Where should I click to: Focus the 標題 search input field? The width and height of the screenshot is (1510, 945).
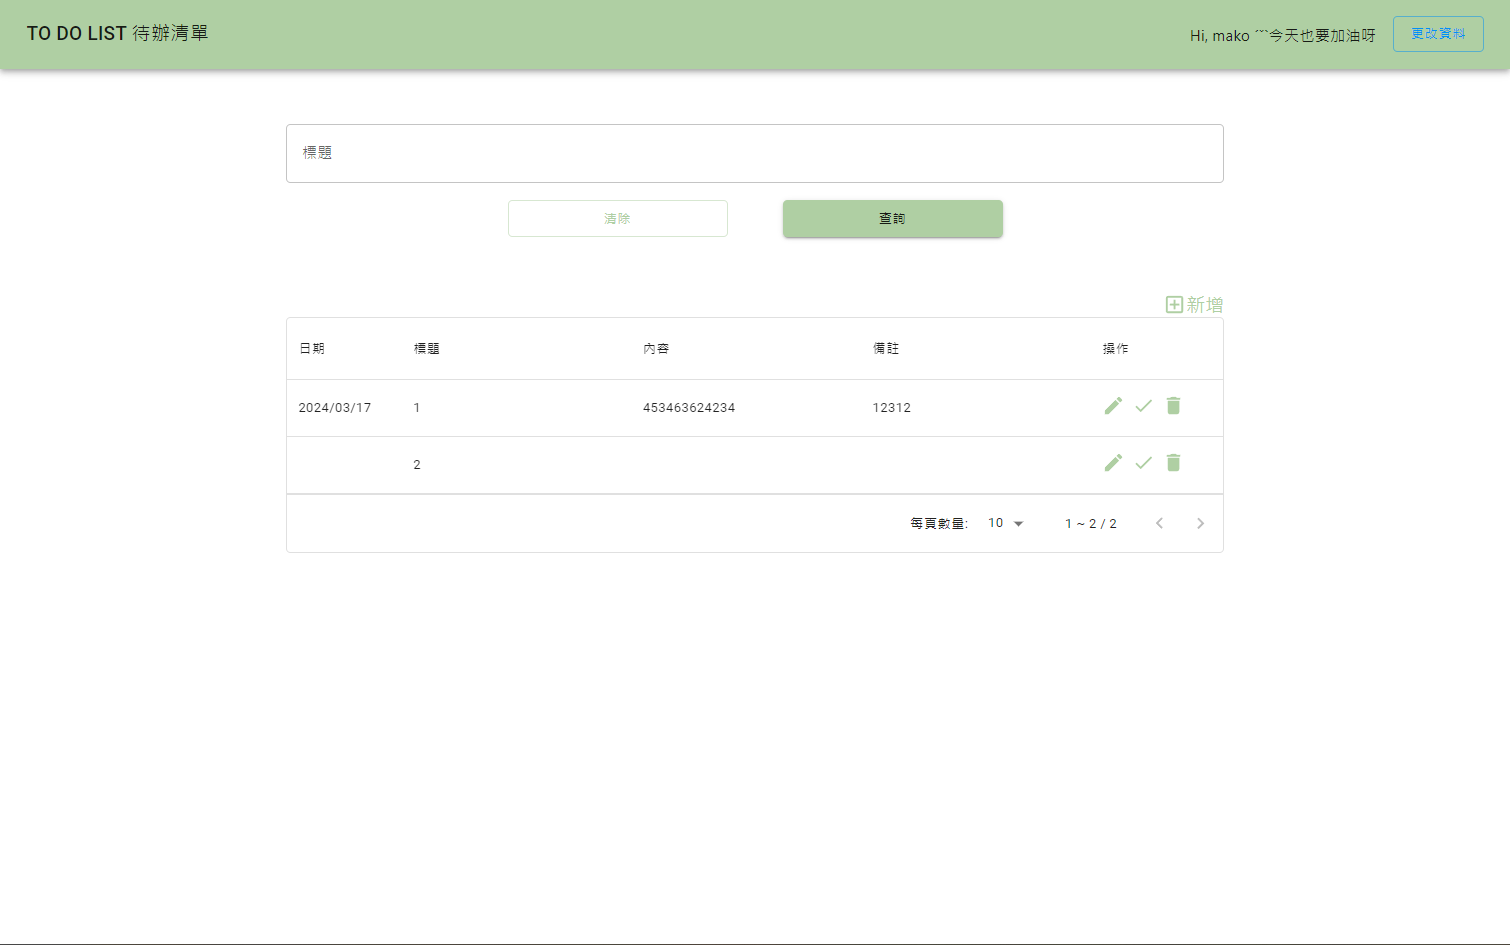point(754,153)
